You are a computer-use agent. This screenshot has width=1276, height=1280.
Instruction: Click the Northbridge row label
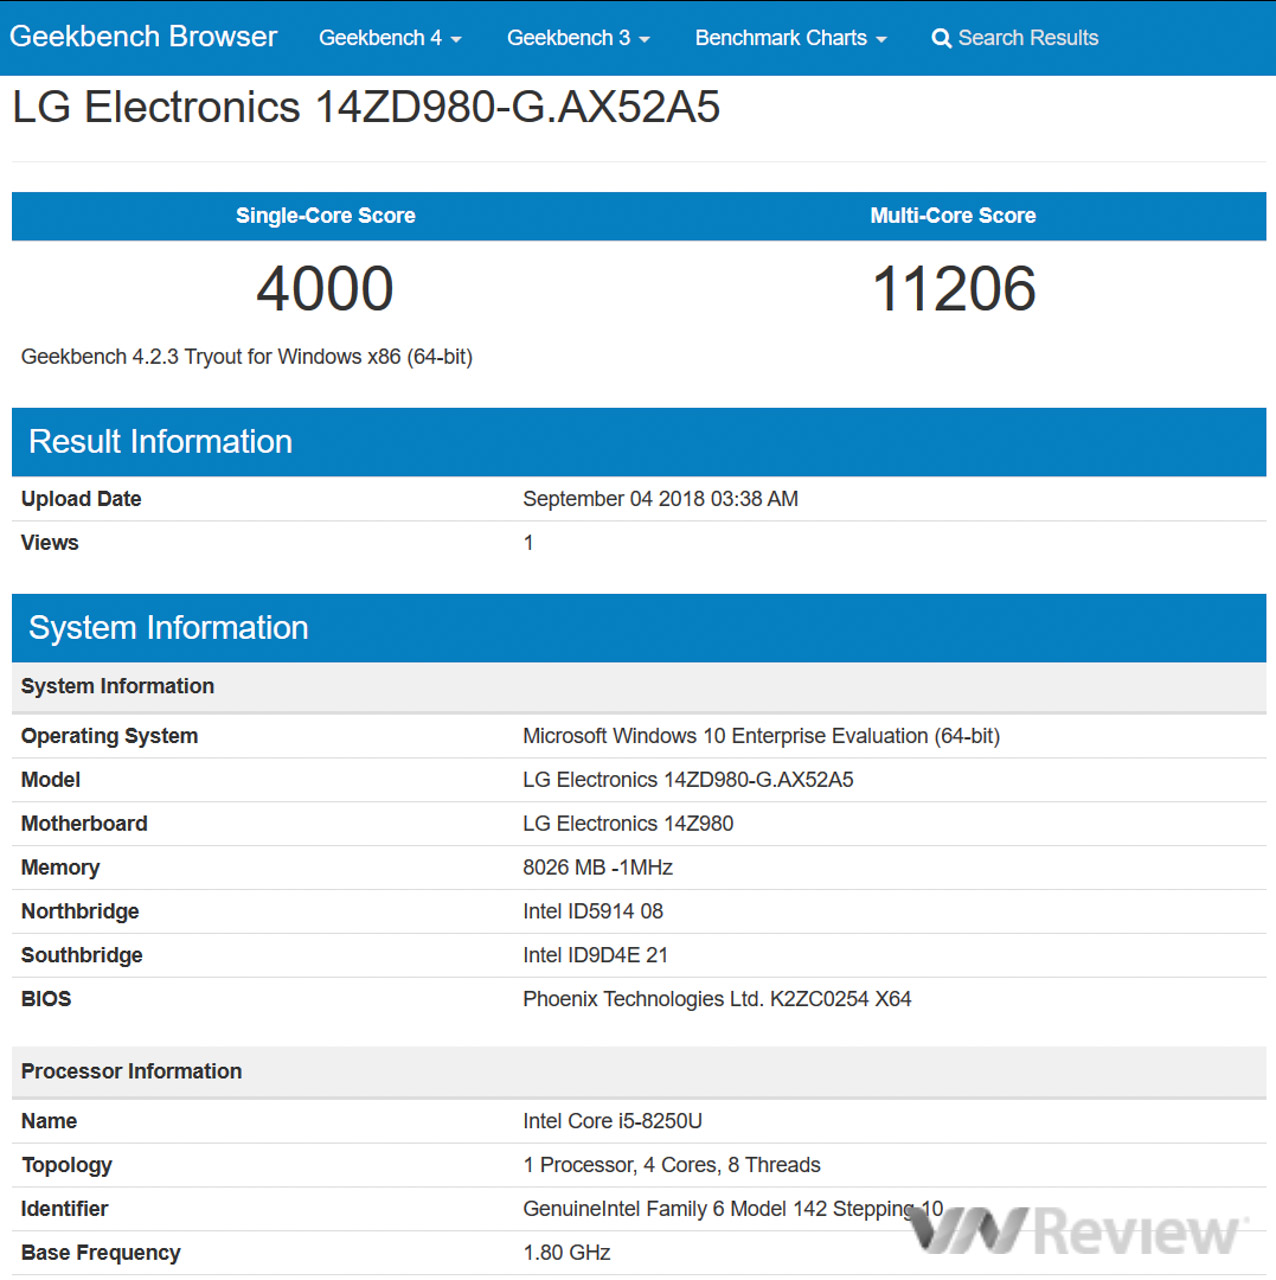coord(80,912)
